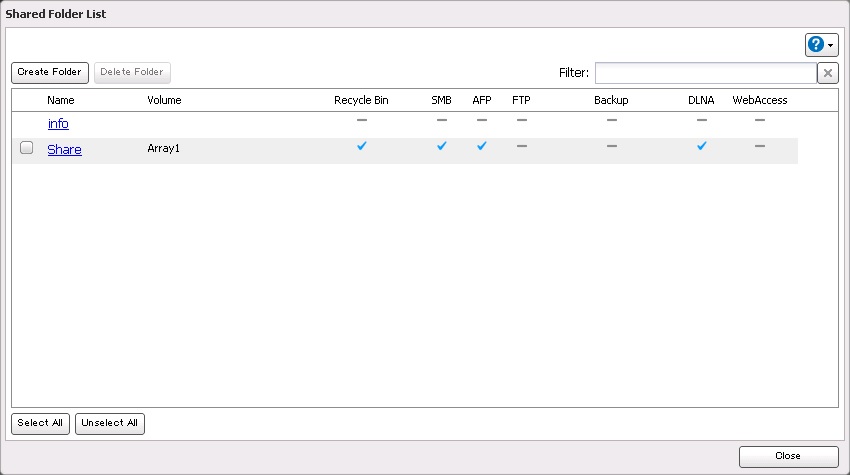Sort by the Name column header

coord(61,100)
